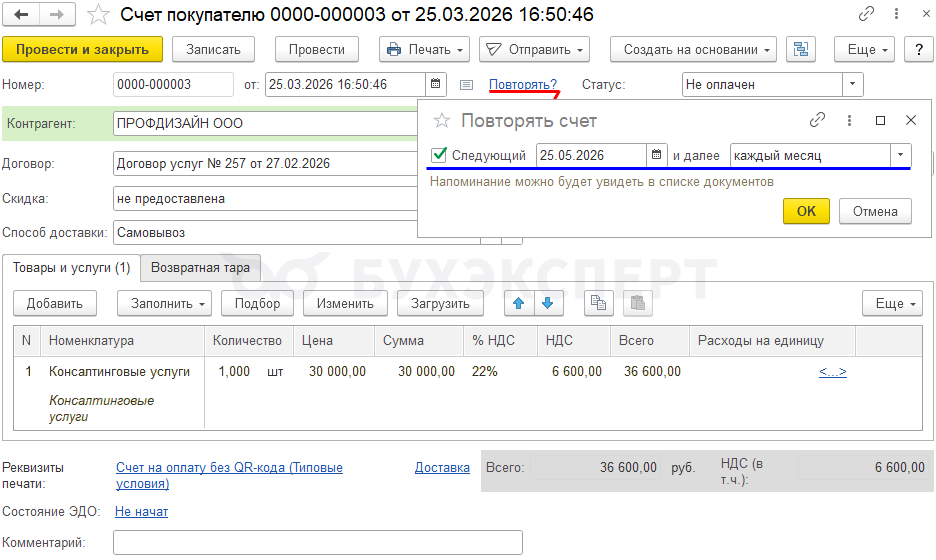Select Товары и услуги tab
Image resolution: width=936 pixels, height=560 pixels.
tap(71, 267)
